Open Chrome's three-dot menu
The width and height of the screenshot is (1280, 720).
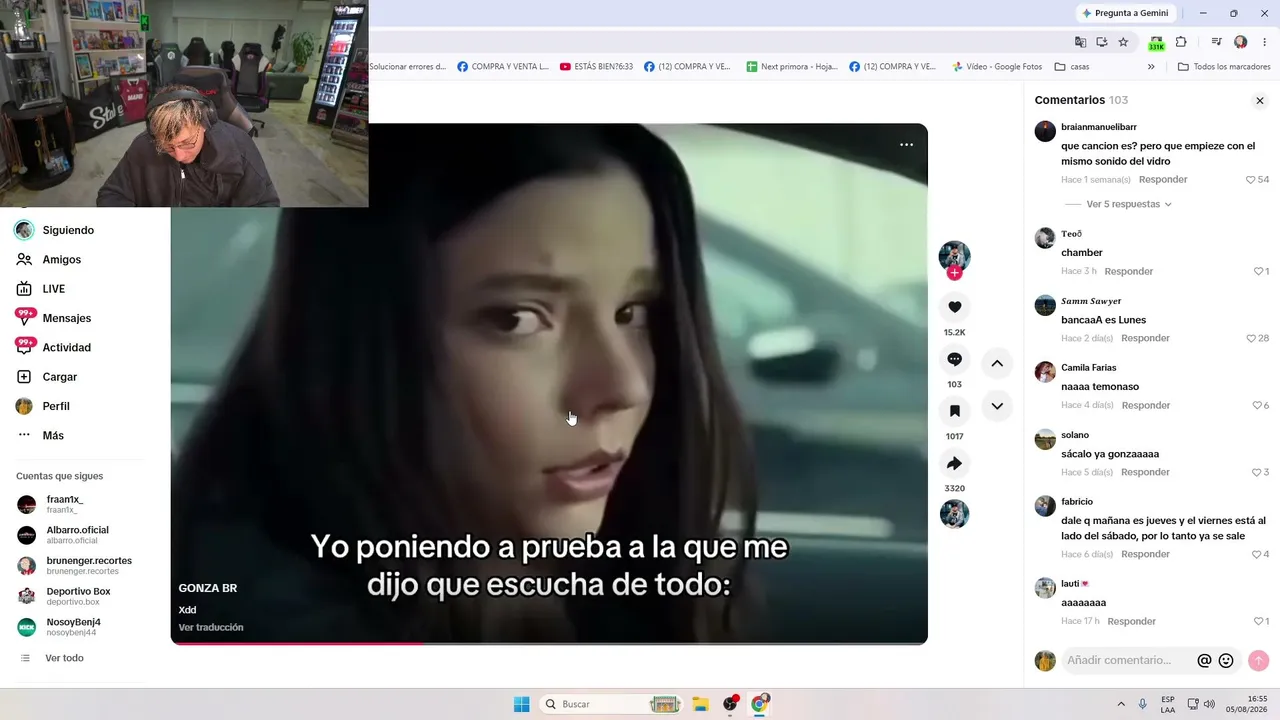(1264, 42)
